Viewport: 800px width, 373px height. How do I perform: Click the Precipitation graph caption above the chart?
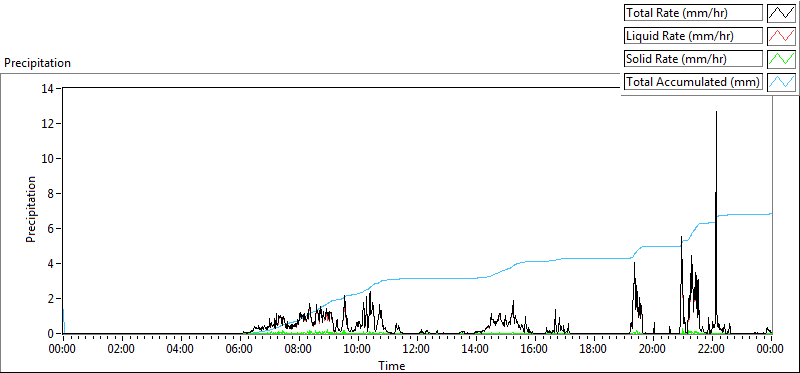[37, 63]
